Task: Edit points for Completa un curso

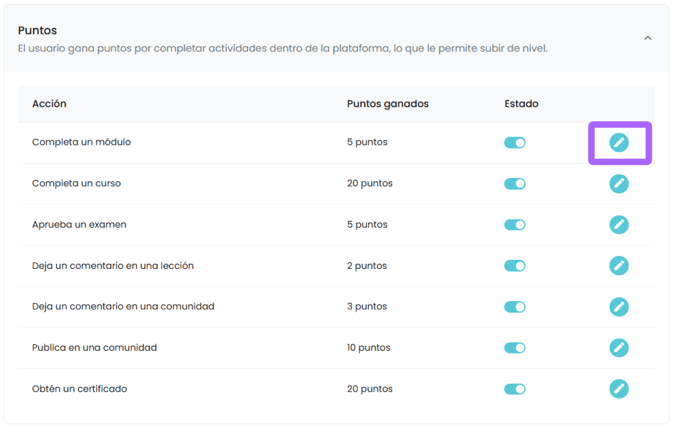Action: [619, 183]
